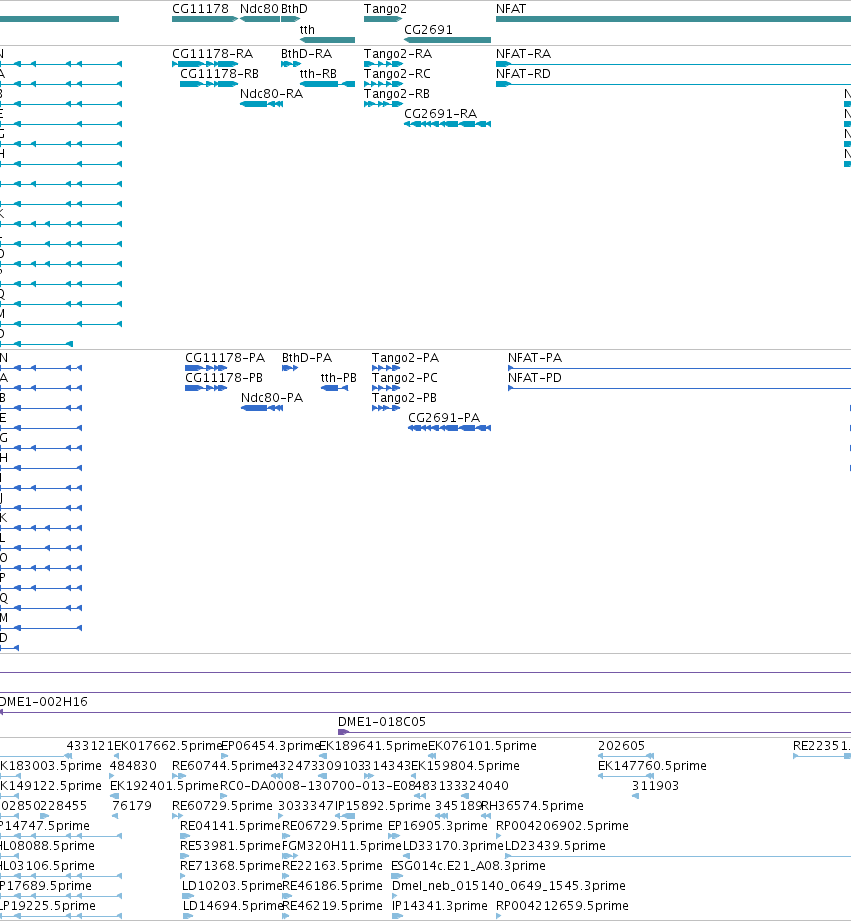Screen dimensions: 851x921
Task: Select the Tango2-RC transcript label
Action: click(397, 74)
